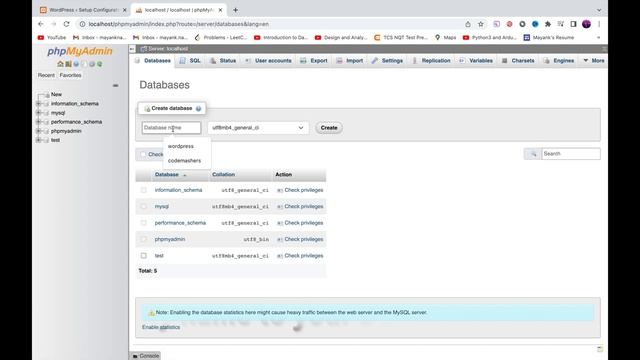
Task: Open Chrome profile avatar
Action: (586, 24)
